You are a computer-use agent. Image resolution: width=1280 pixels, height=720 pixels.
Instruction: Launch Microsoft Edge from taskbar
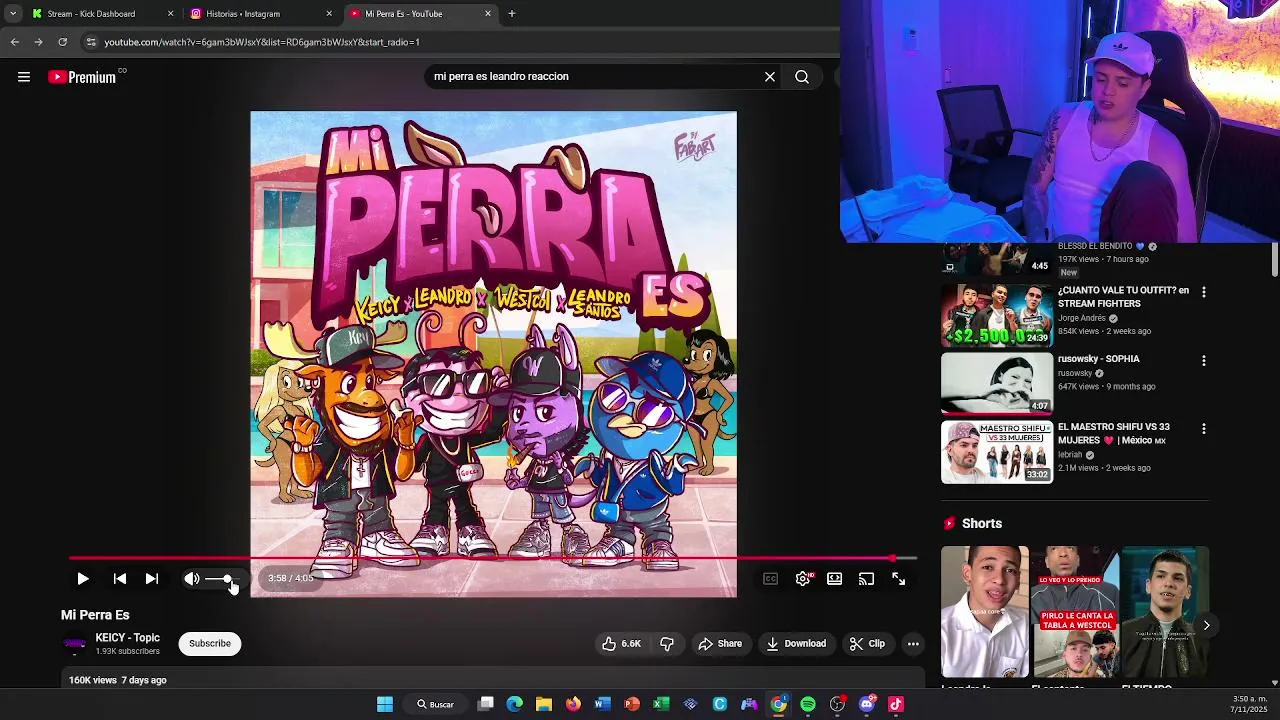[515, 704]
